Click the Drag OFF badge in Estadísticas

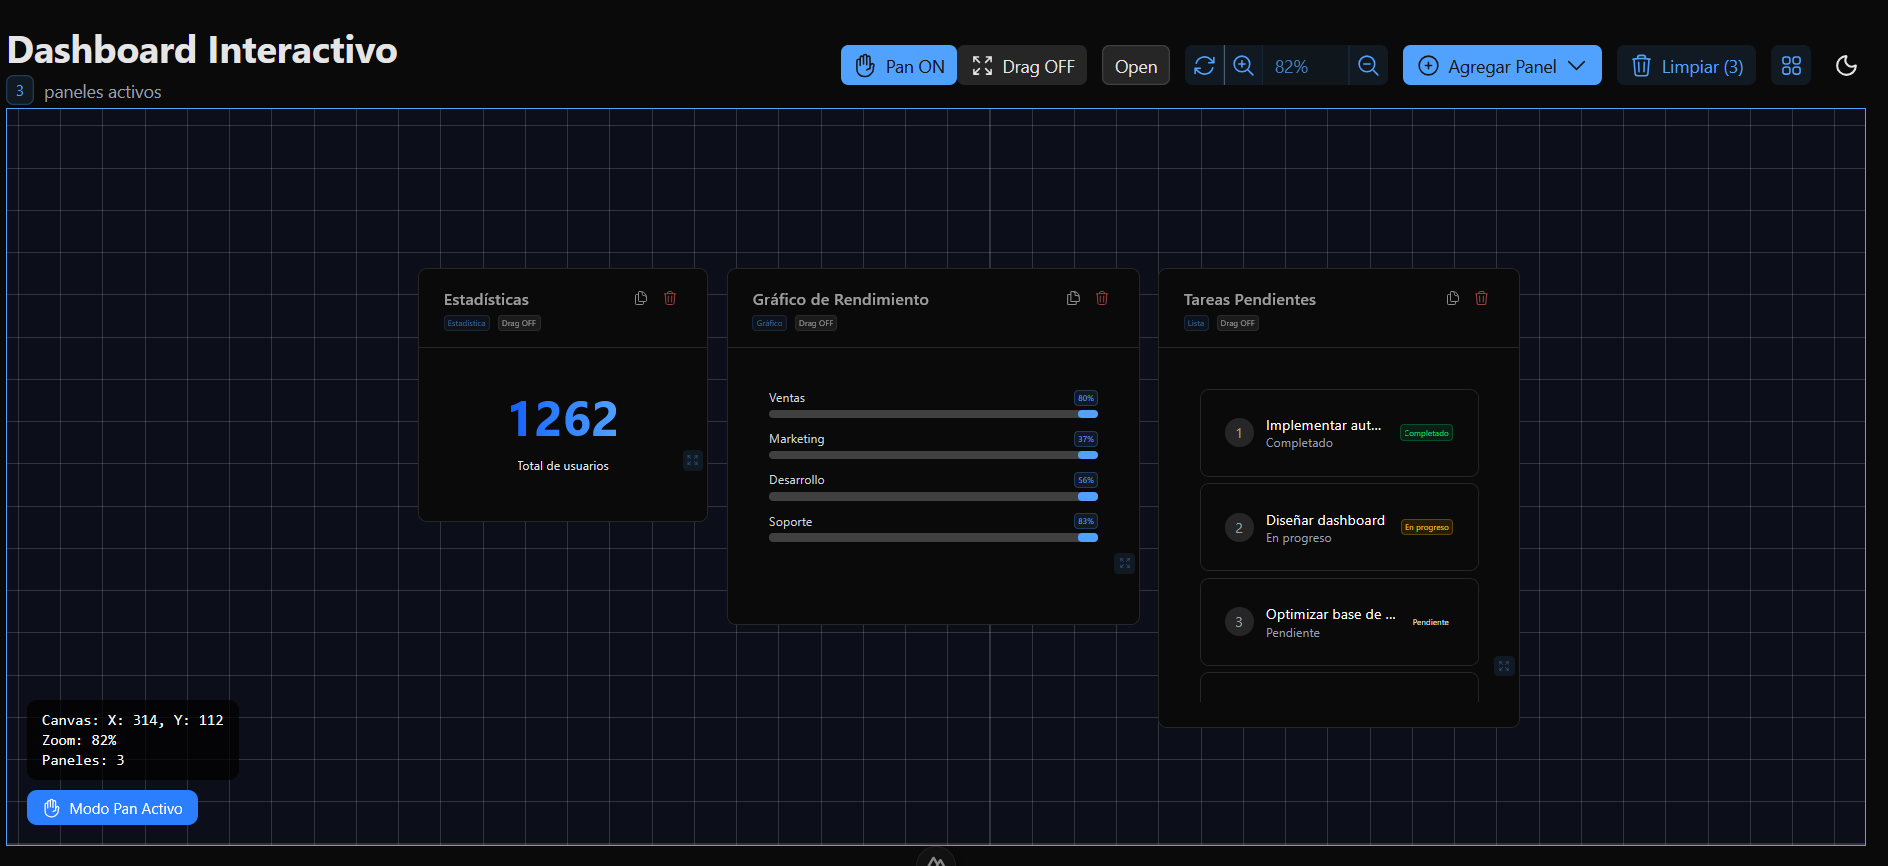pyautogui.click(x=519, y=323)
